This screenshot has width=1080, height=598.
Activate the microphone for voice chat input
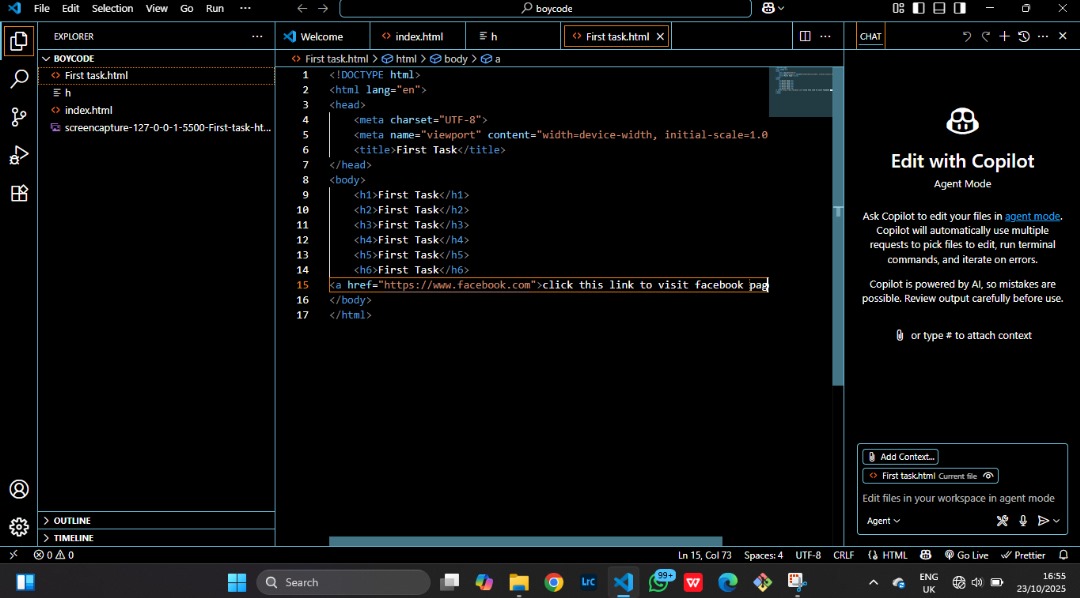pos(1022,520)
